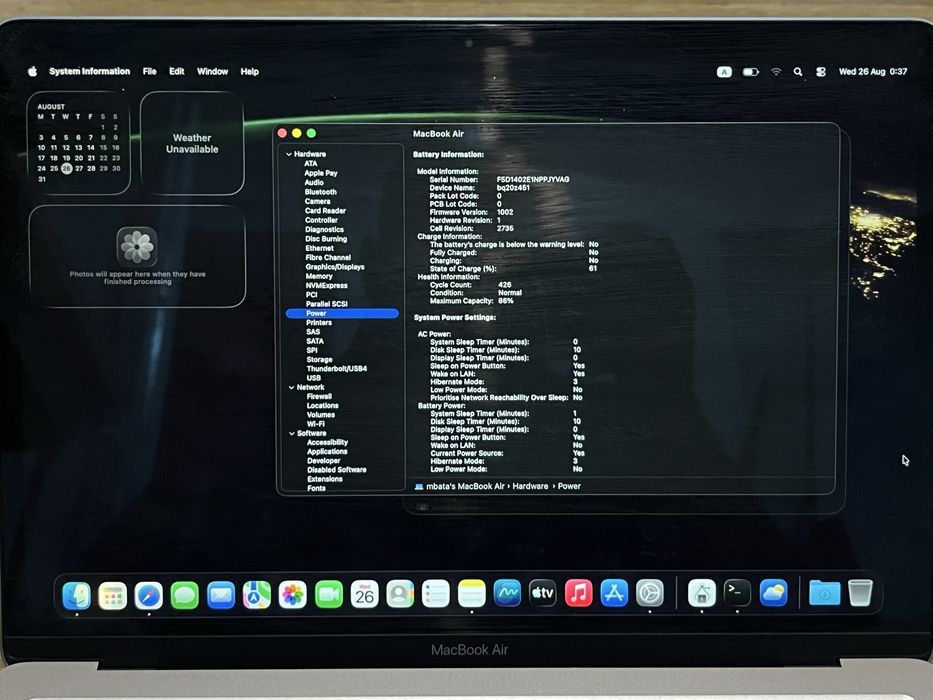The image size is (933, 700).
Task: Select Wi-Fi under Network
Action: tap(316, 424)
